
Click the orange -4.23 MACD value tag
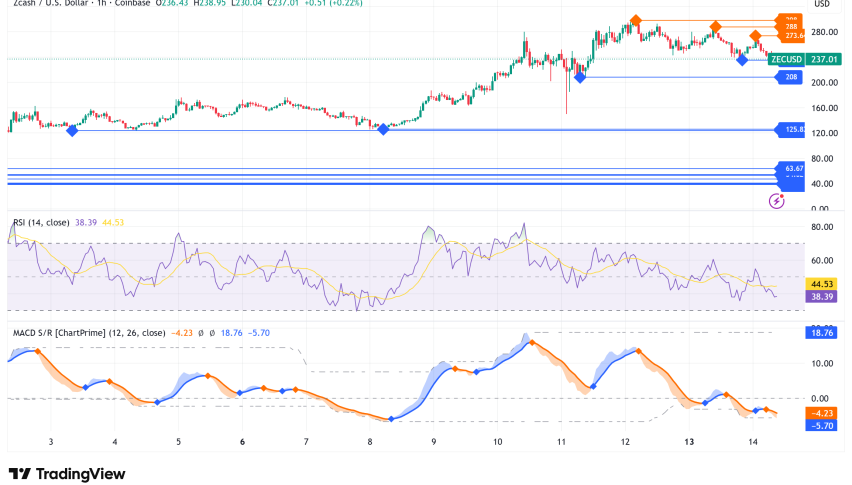[819, 412]
